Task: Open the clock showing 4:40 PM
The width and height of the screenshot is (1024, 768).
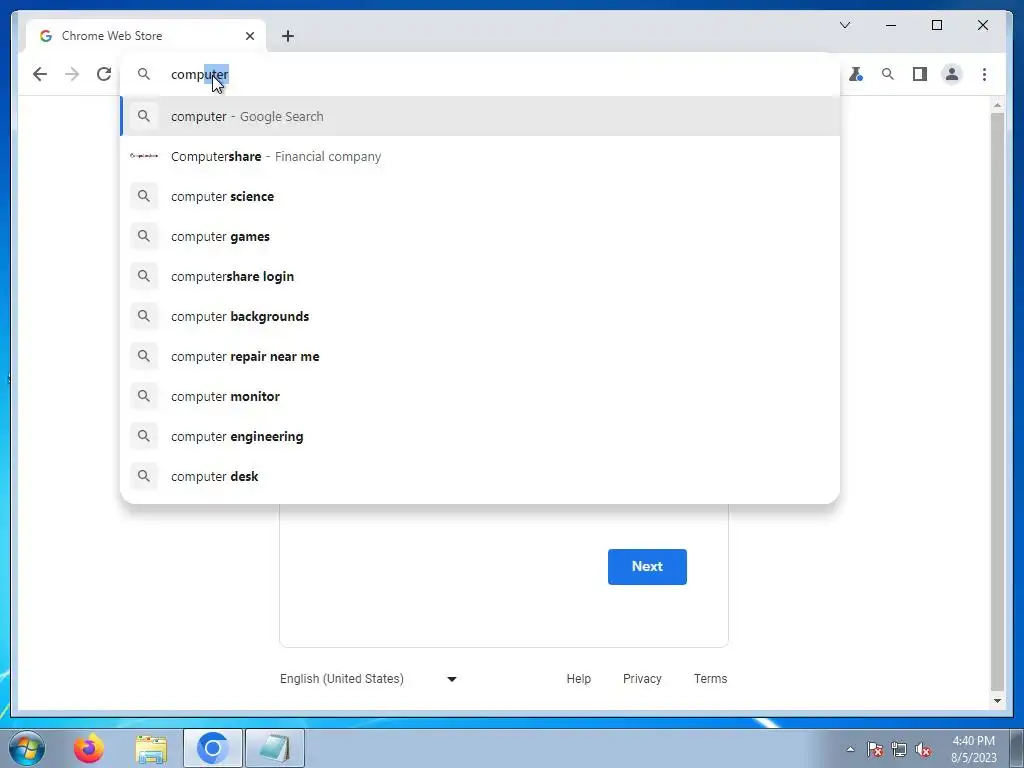Action: click(x=973, y=749)
